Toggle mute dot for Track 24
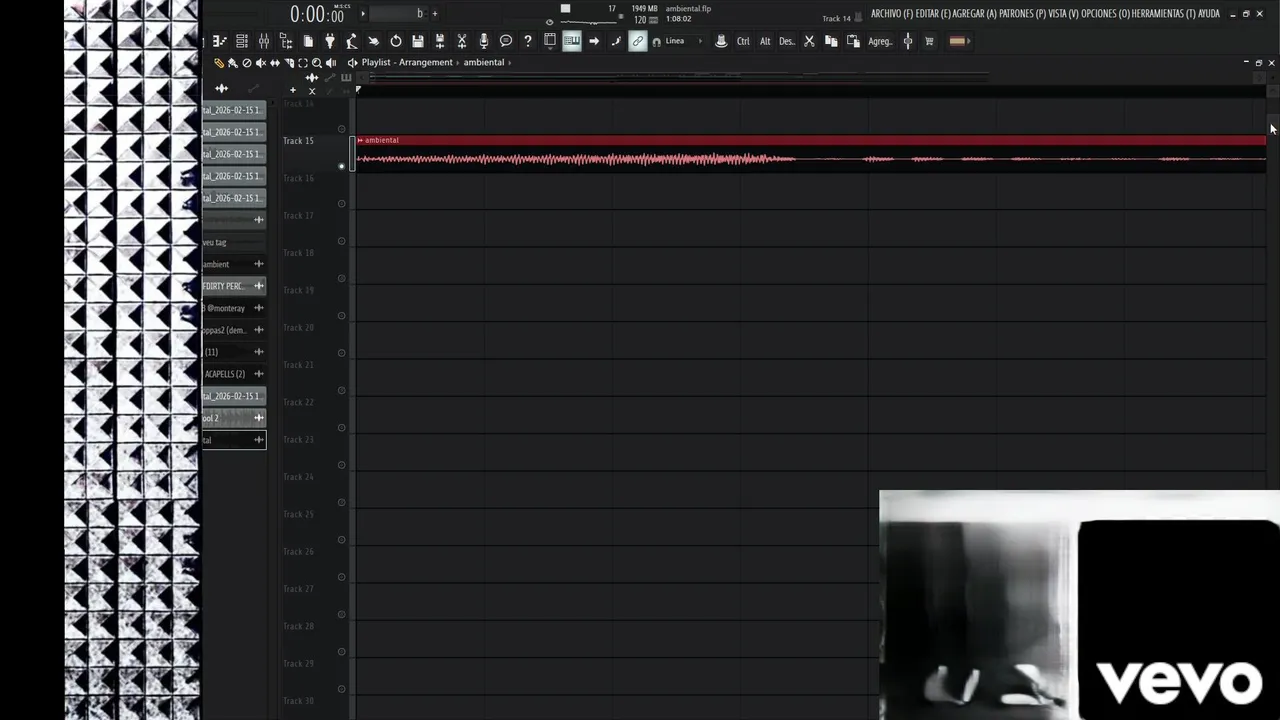The image size is (1280, 720). [342, 502]
